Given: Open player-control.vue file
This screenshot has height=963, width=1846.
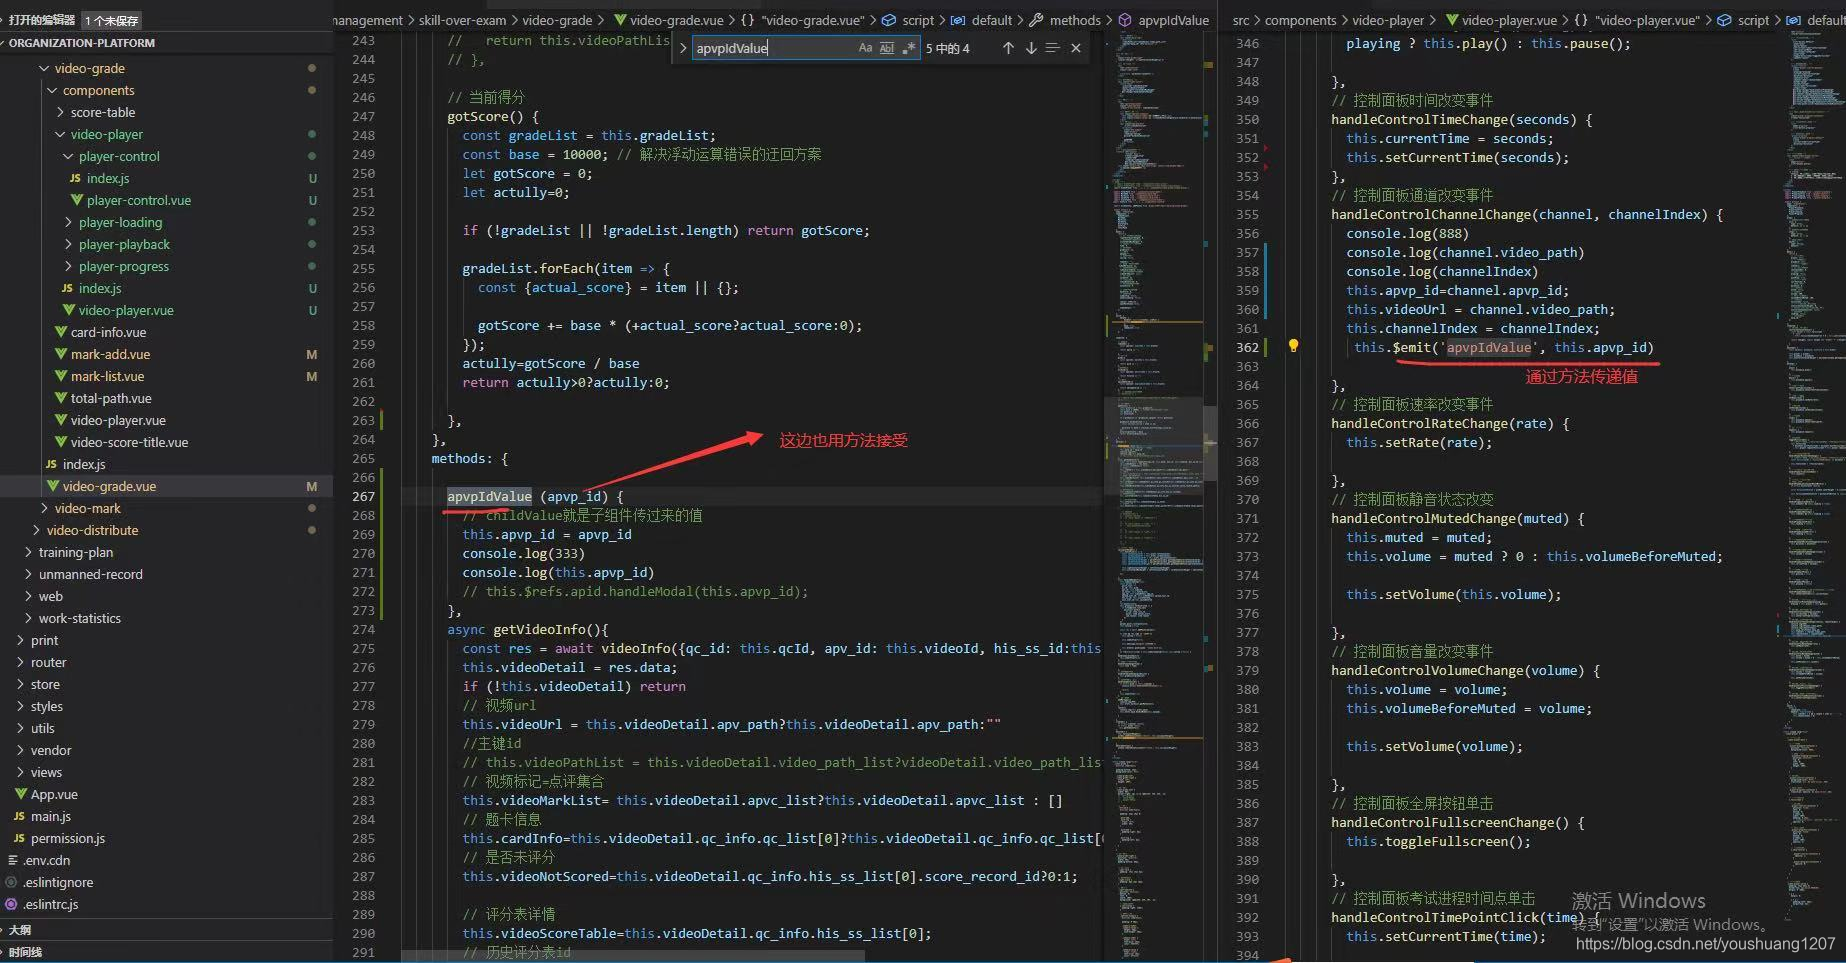Looking at the screenshot, I should coord(138,200).
